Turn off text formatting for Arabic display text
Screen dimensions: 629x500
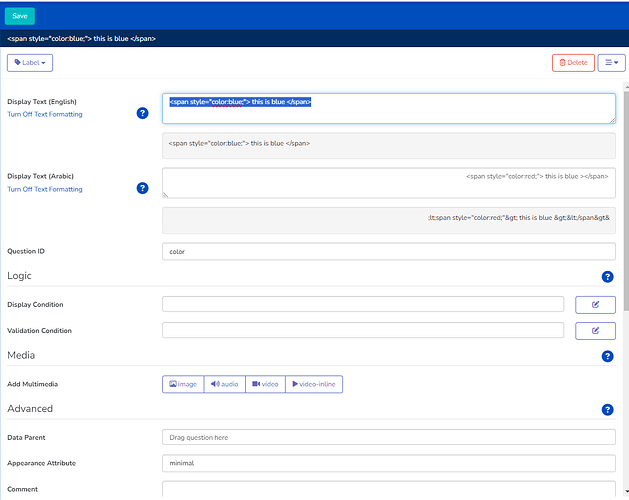coord(45,189)
